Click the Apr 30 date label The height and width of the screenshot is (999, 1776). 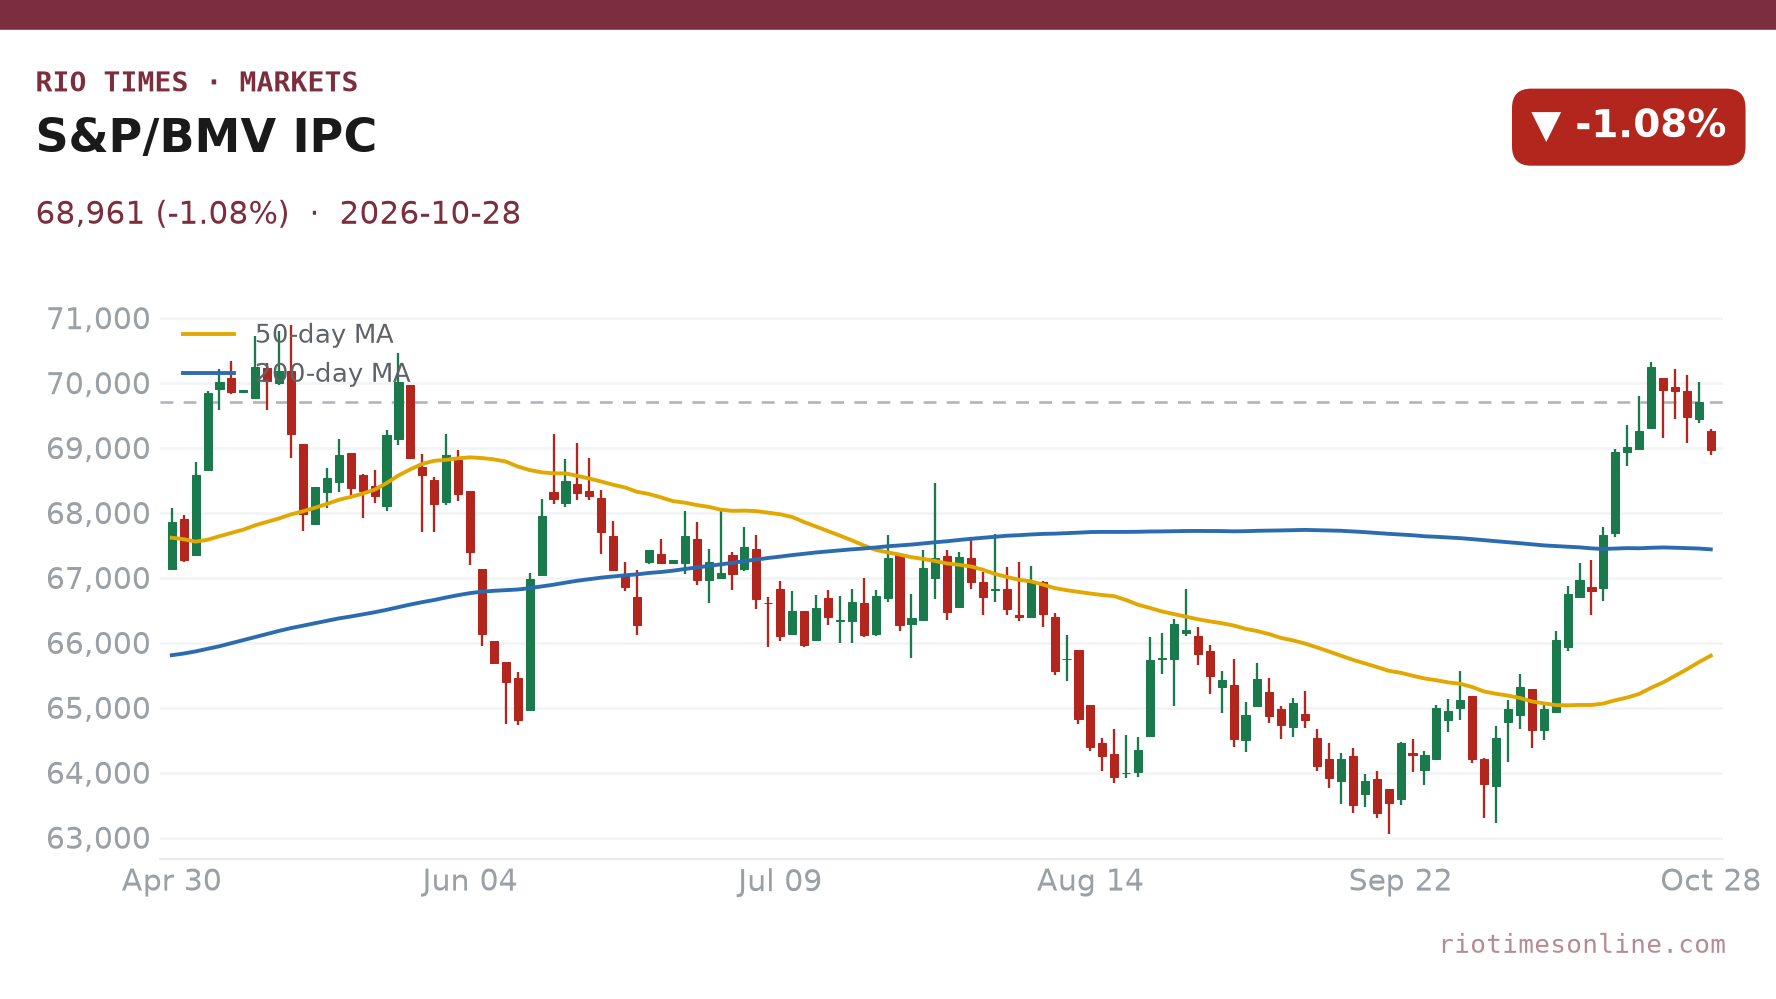click(x=172, y=881)
